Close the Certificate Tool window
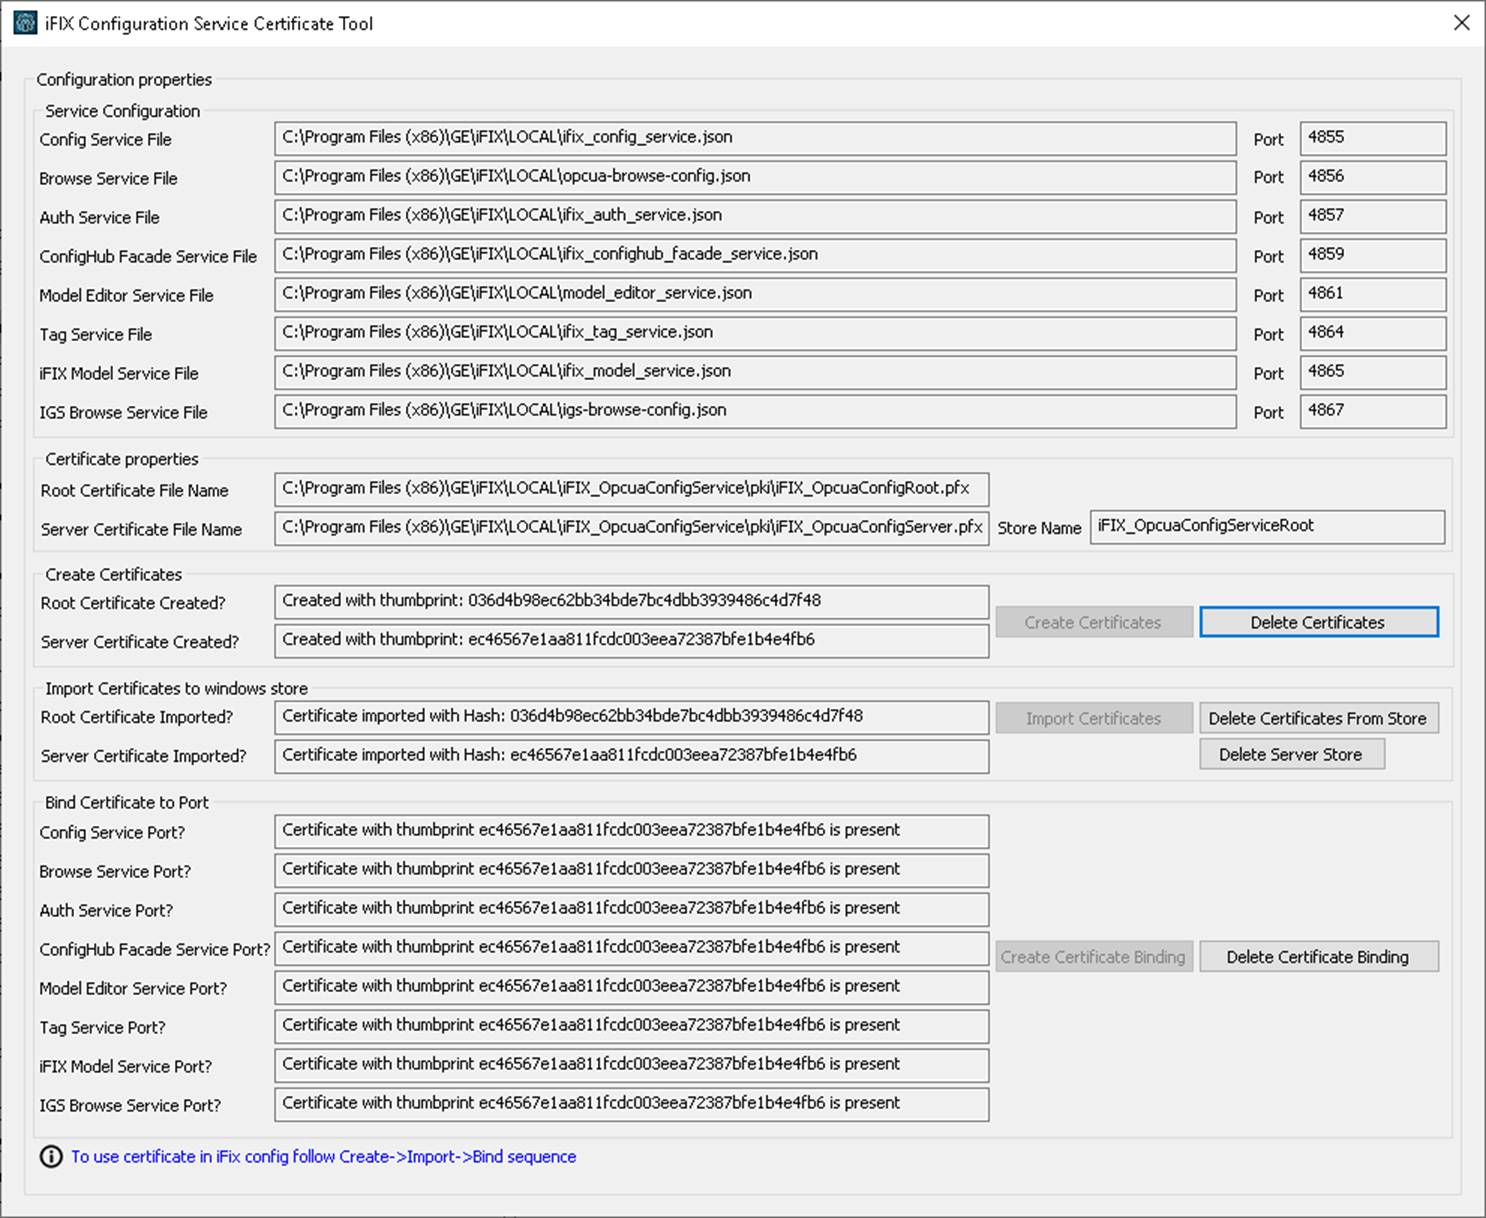This screenshot has height=1218, width=1486. pyautogui.click(x=1461, y=23)
